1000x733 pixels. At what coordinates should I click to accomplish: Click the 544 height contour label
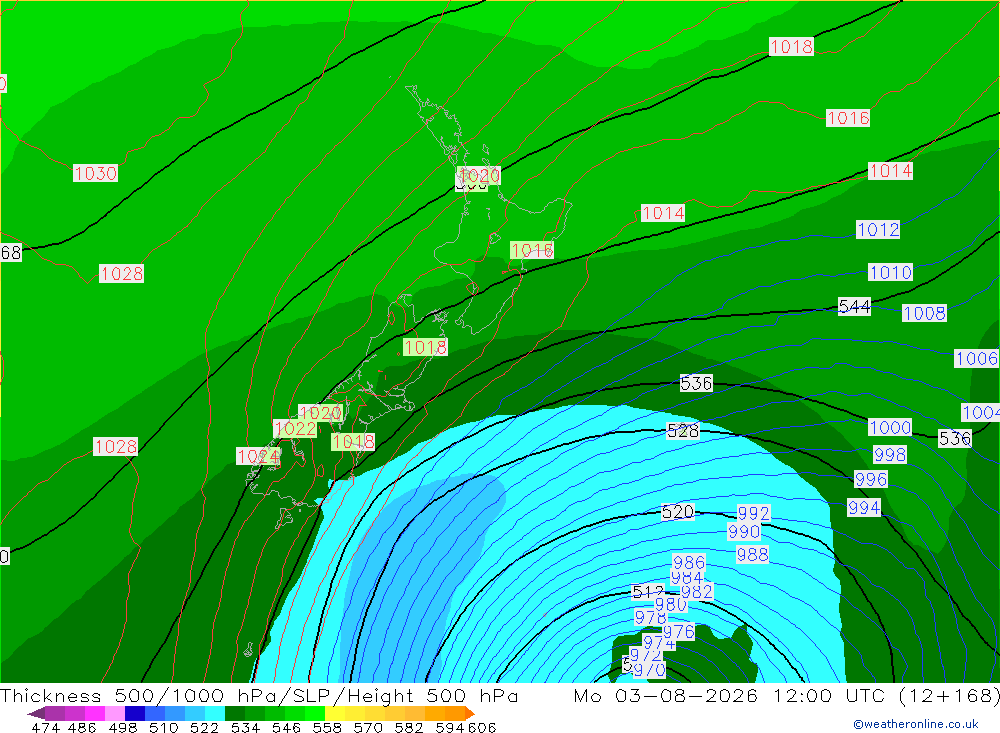coord(855,307)
